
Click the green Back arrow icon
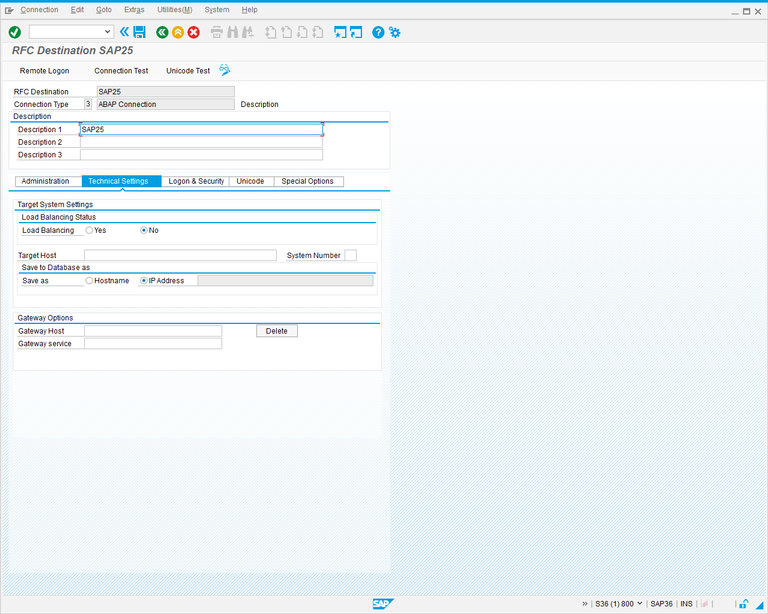pos(162,32)
